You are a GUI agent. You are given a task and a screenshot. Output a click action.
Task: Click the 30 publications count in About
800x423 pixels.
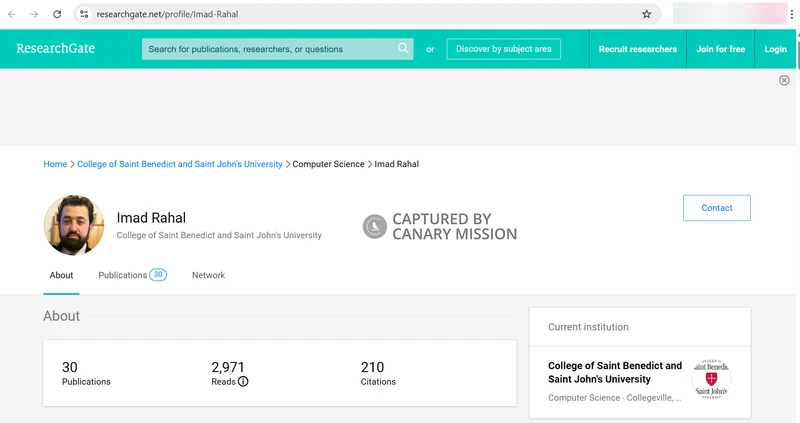pyautogui.click(x=70, y=367)
